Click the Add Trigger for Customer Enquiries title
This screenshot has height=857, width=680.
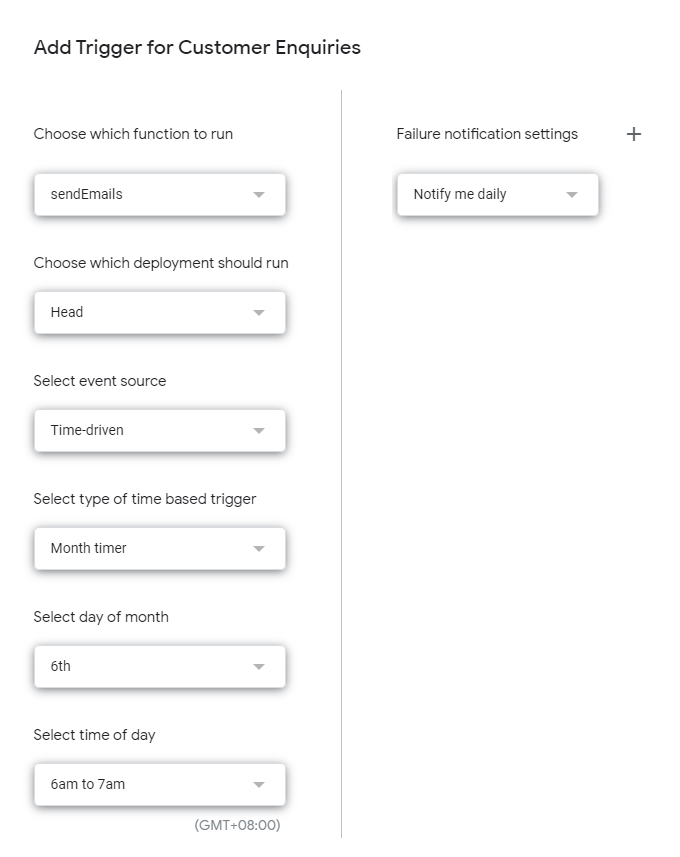197,47
